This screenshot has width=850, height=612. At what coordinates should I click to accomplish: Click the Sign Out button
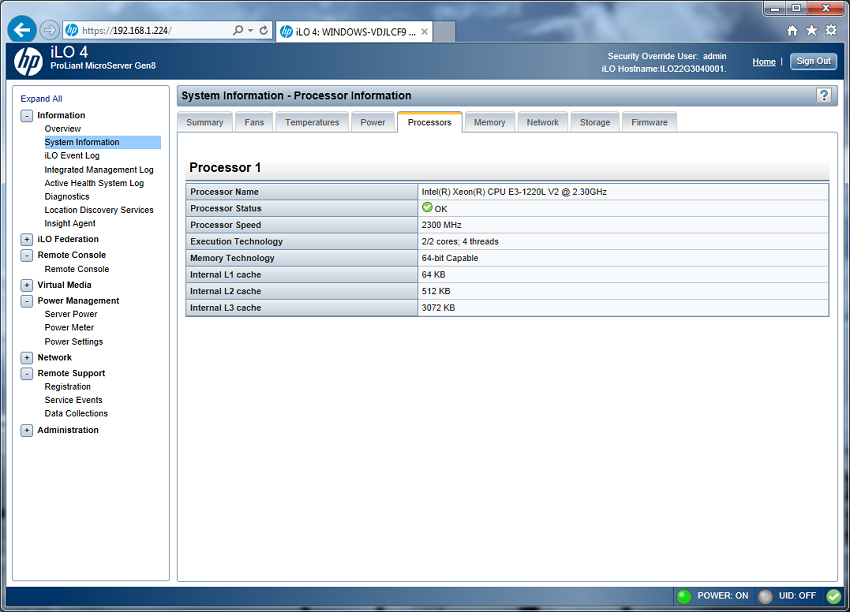pos(813,61)
